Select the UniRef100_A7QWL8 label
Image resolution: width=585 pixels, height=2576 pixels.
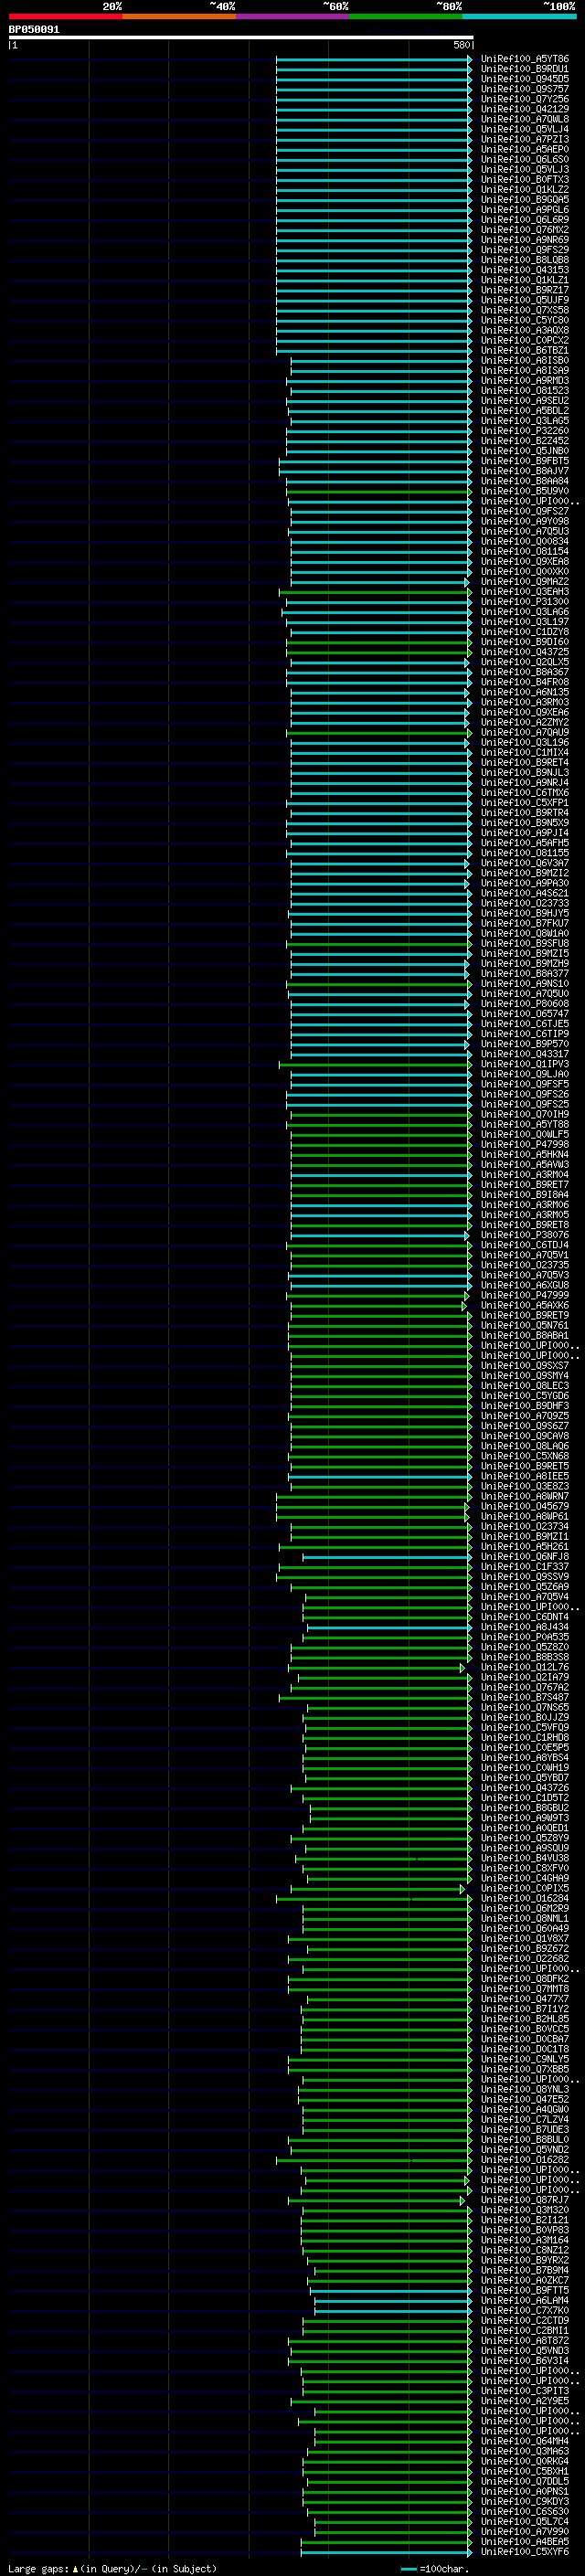point(525,119)
